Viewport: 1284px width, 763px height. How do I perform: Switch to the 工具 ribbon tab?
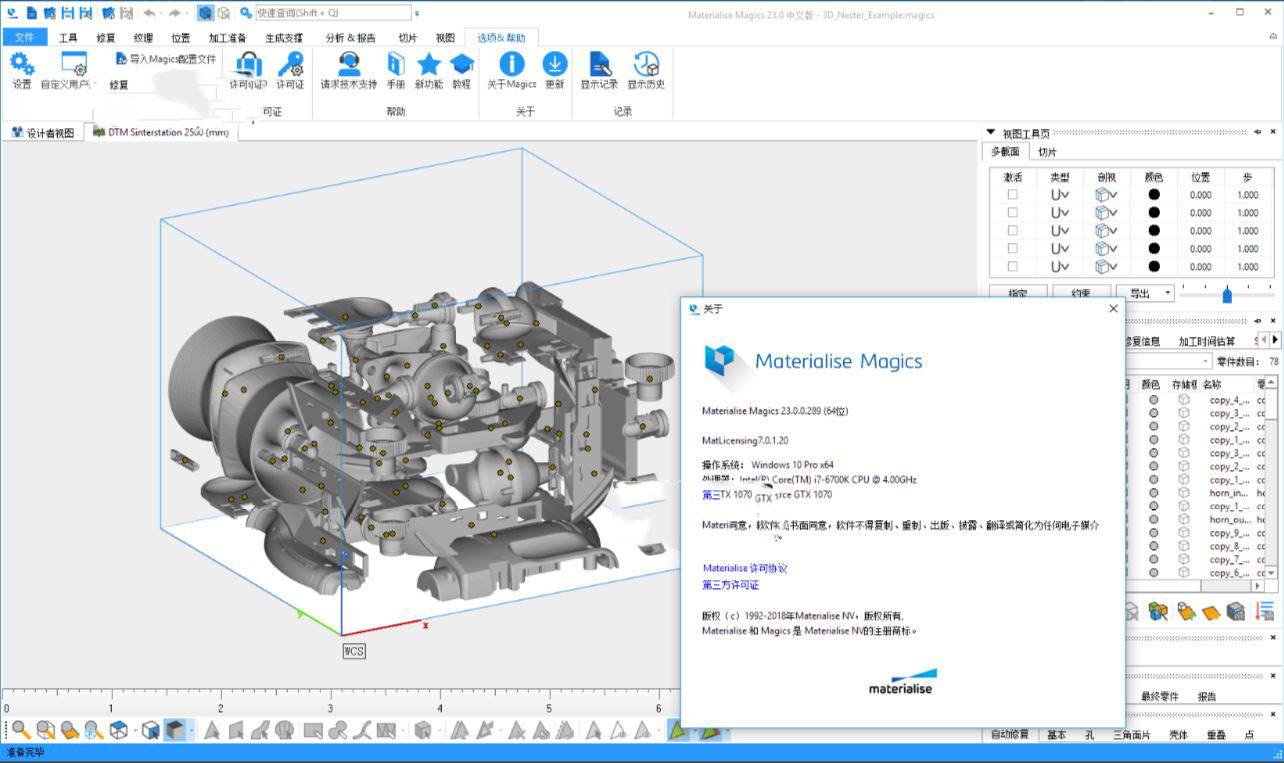[x=68, y=38]
